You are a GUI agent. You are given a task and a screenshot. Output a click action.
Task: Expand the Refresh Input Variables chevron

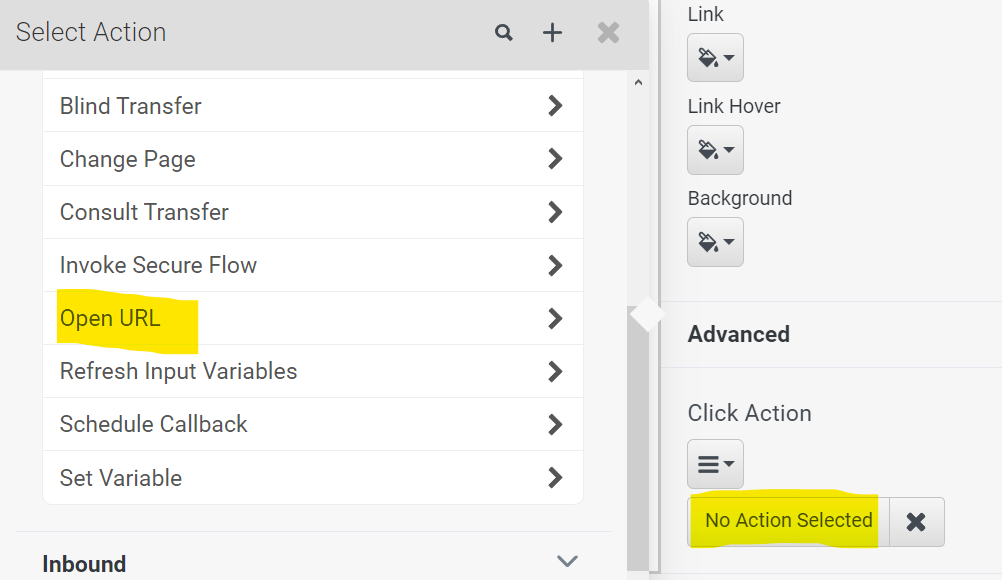(555, 371)
